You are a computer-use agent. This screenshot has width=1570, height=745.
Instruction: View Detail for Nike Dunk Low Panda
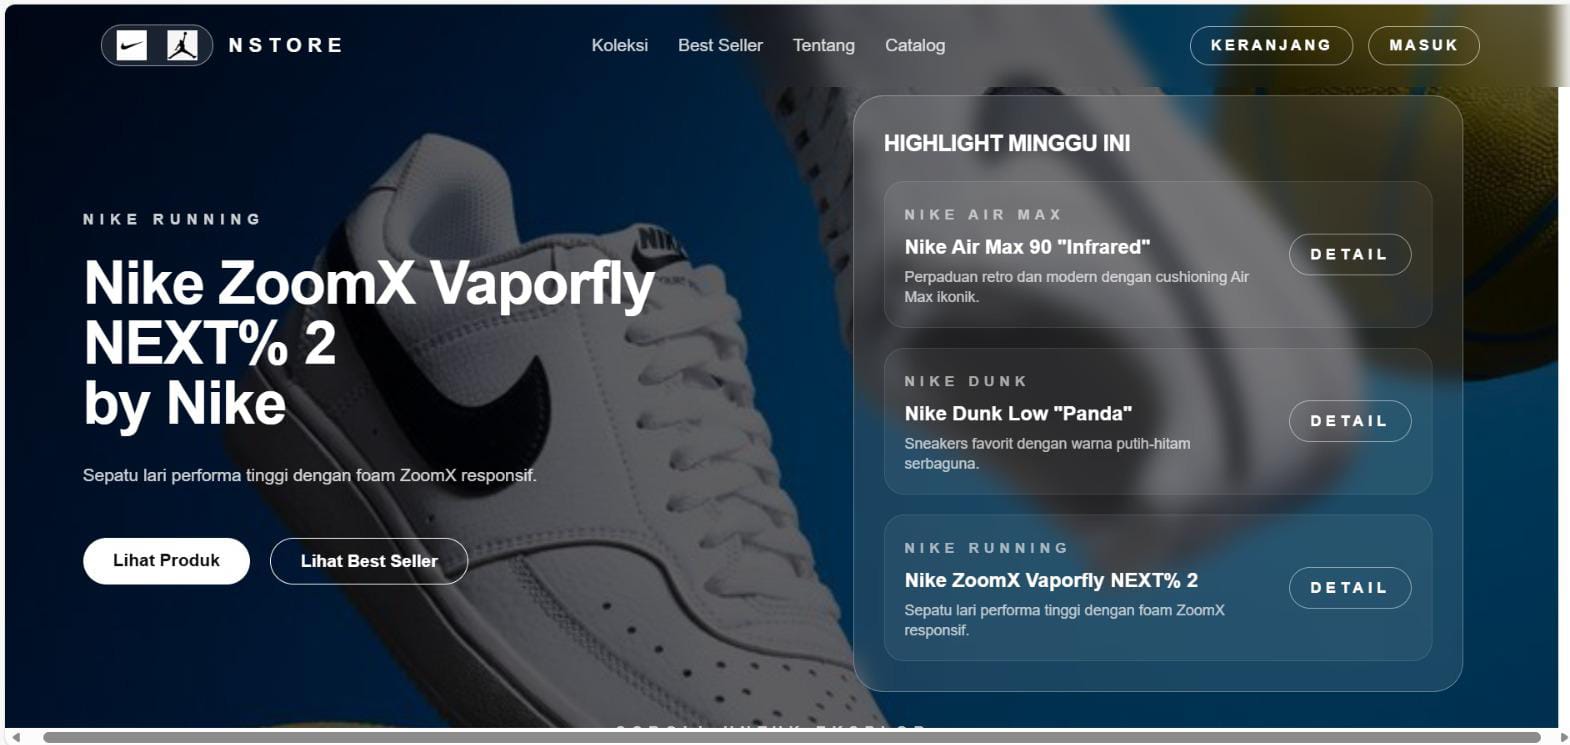1350,421
